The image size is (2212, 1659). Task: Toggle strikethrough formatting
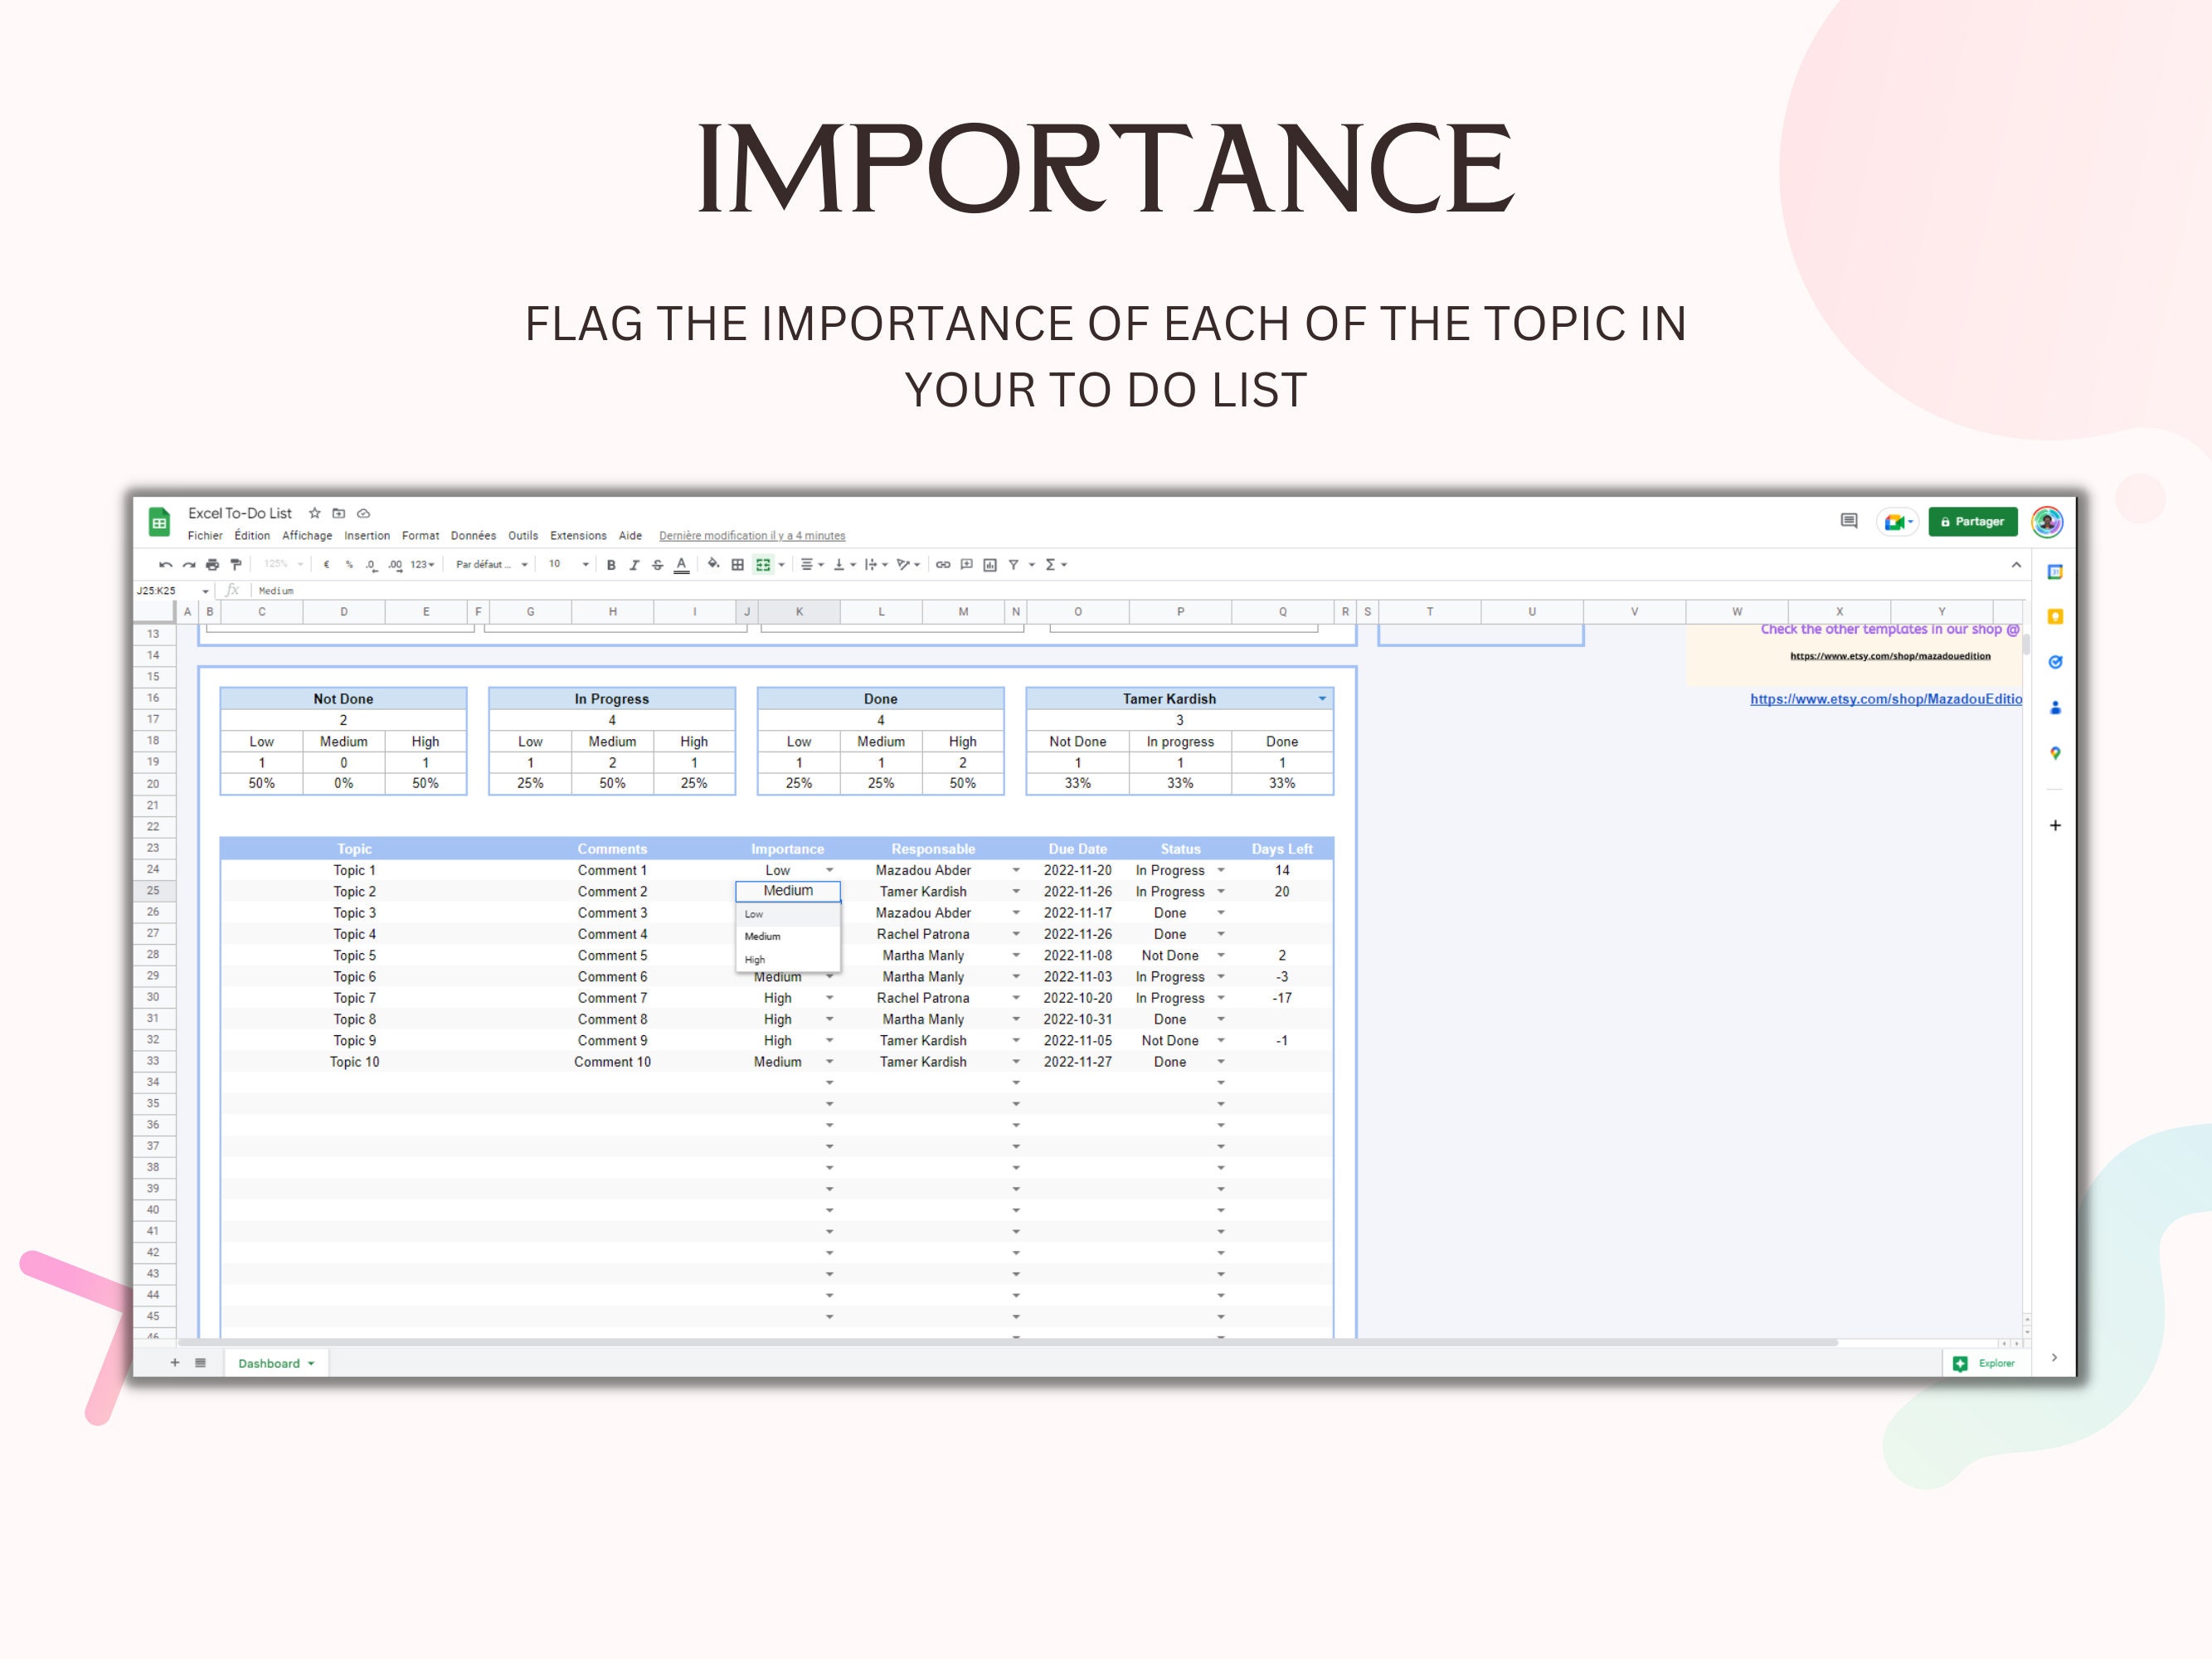(657, 565)
